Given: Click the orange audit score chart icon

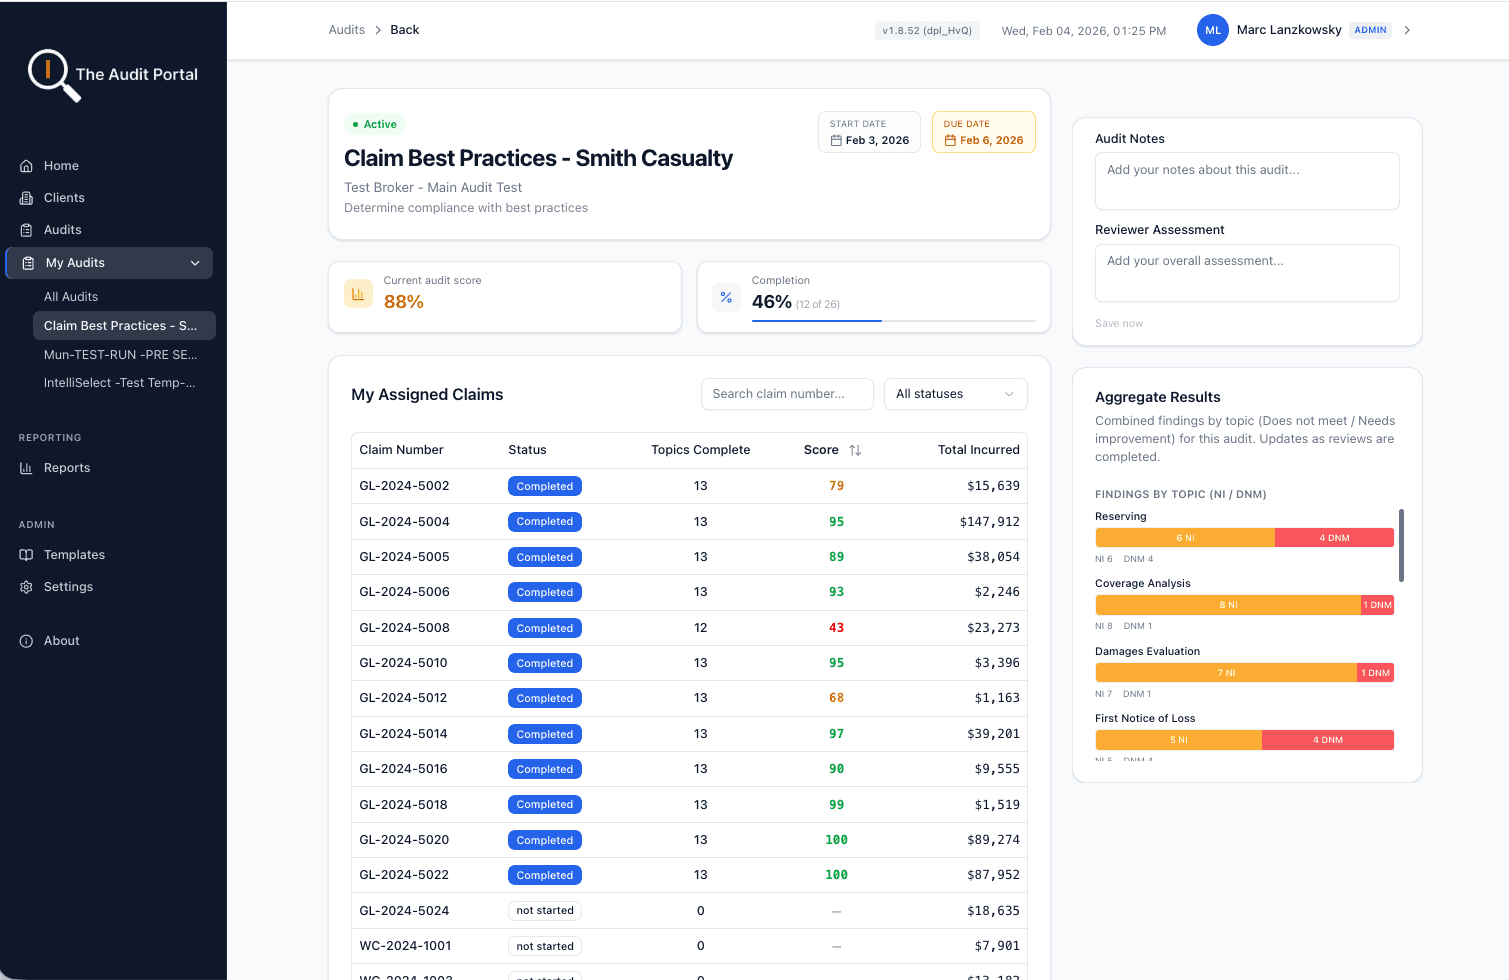Looking at the screenshot, I should pyautogui.click(x=358, y=293).
